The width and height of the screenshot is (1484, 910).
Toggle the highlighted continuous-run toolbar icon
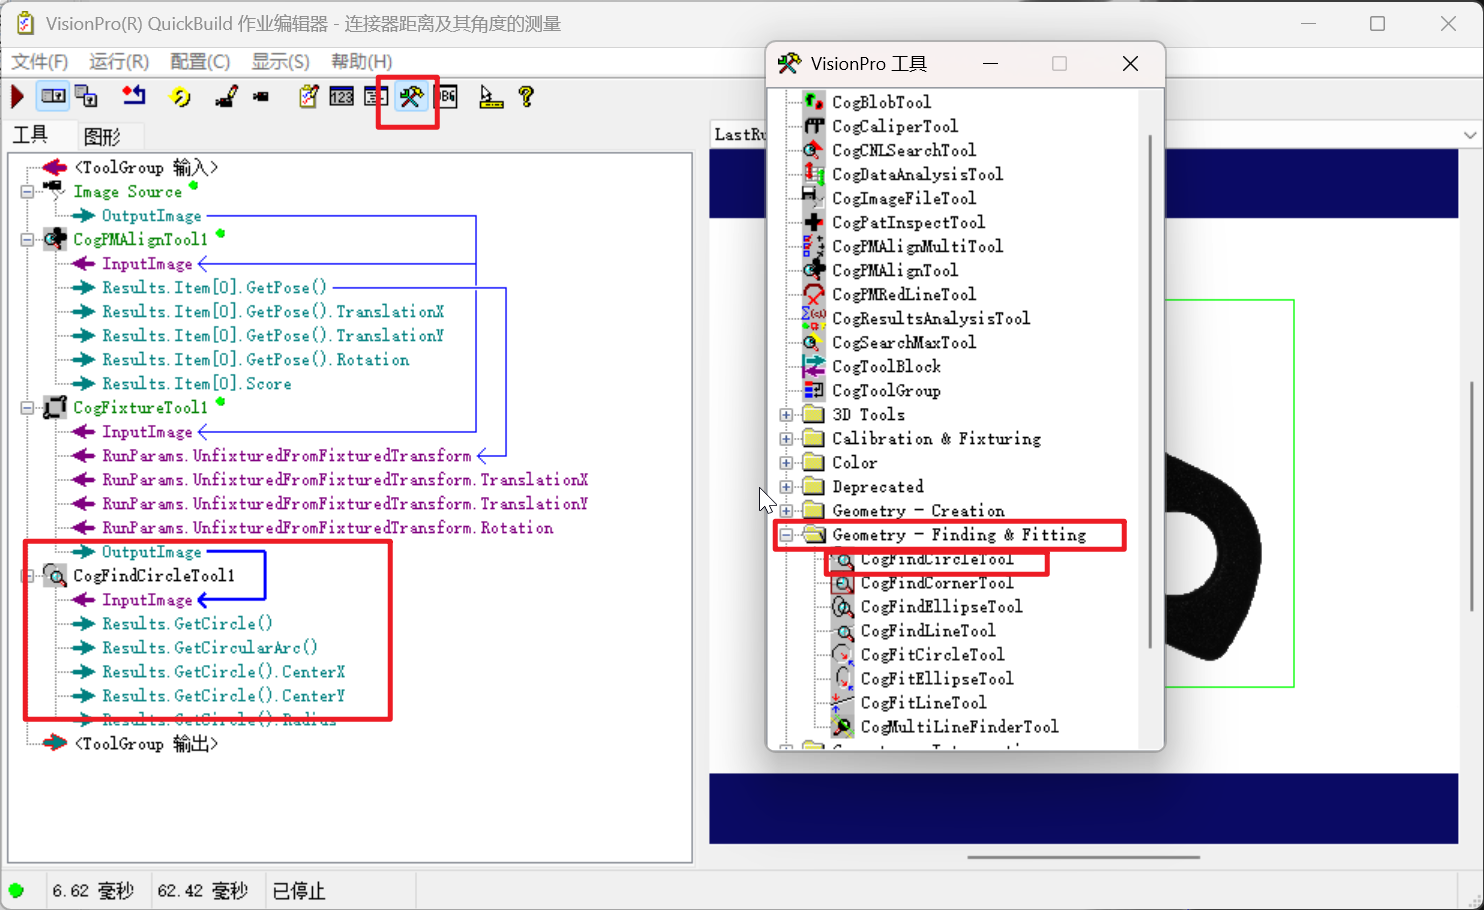(x=53, y=96)
